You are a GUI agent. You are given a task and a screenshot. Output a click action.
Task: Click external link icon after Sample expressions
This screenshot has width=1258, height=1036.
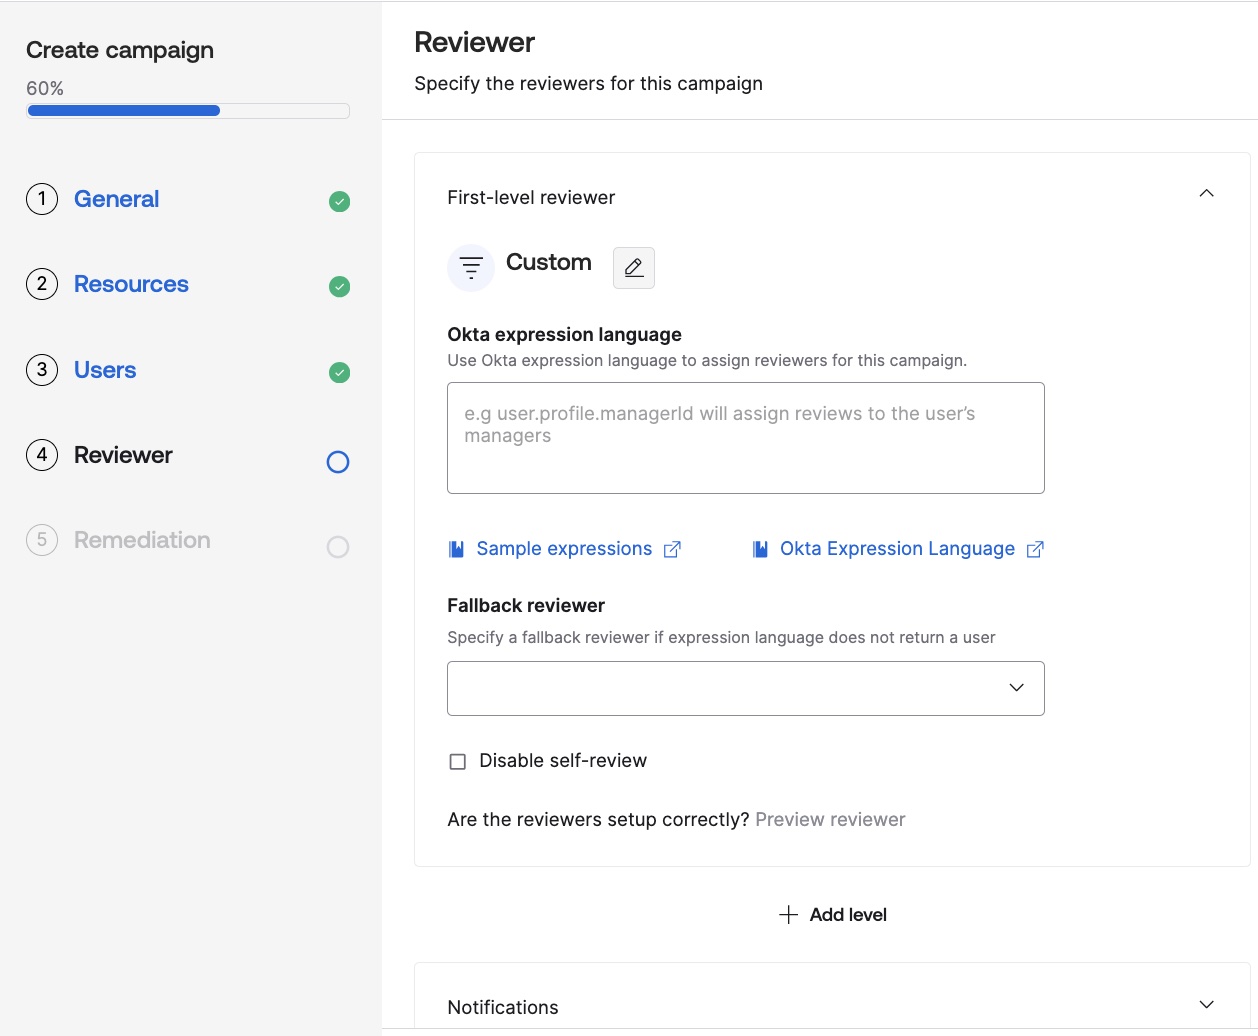tap(673, 549)
